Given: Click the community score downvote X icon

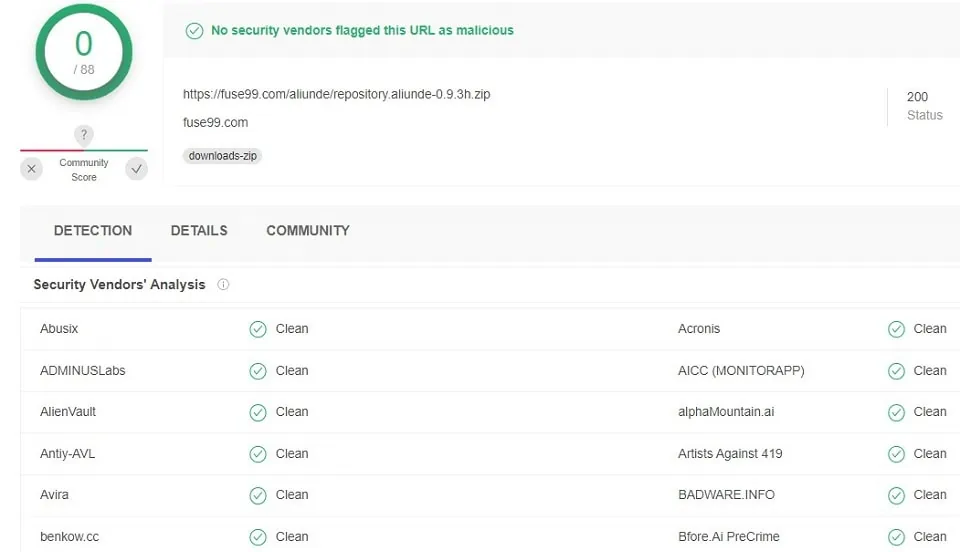Looking at the screenshot, I should (32, 169).
